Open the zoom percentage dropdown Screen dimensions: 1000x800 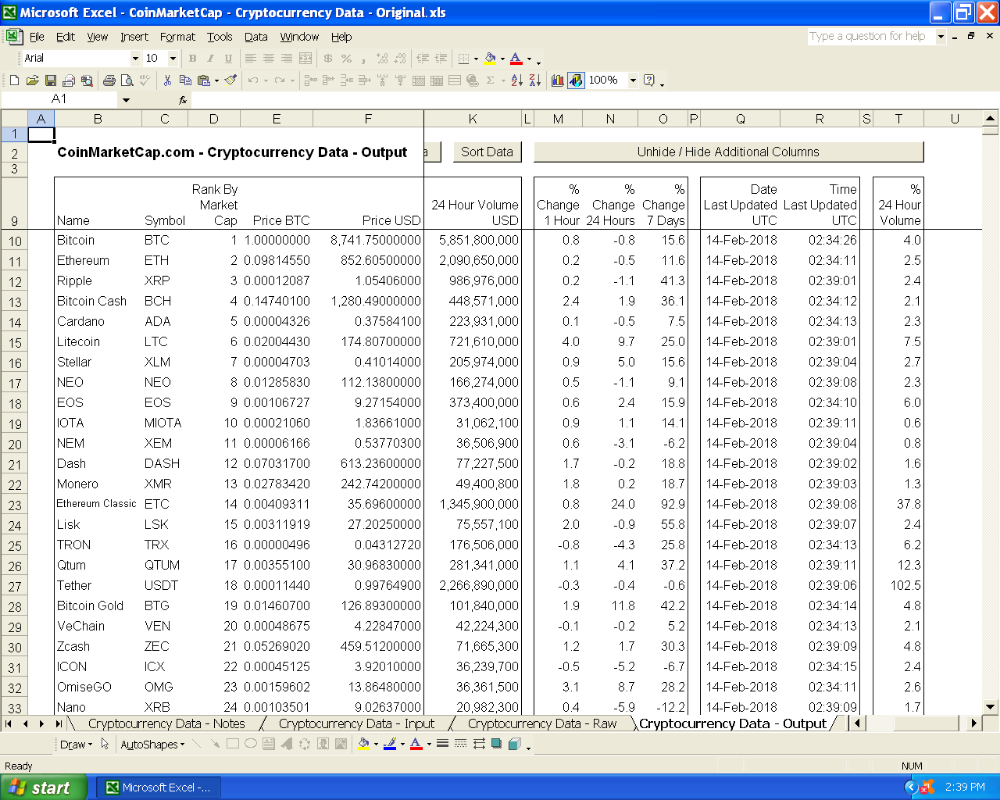[x=633, y=80]
